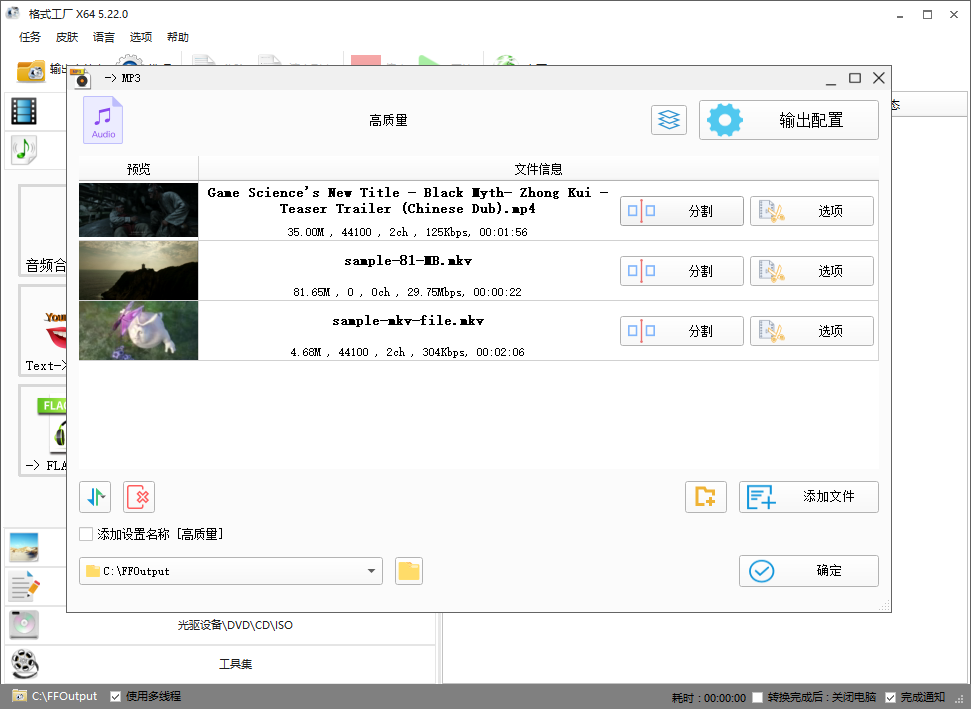Click the sample-mkv-file.mkv preview thumbnail
971x709 pixels.
138,330
